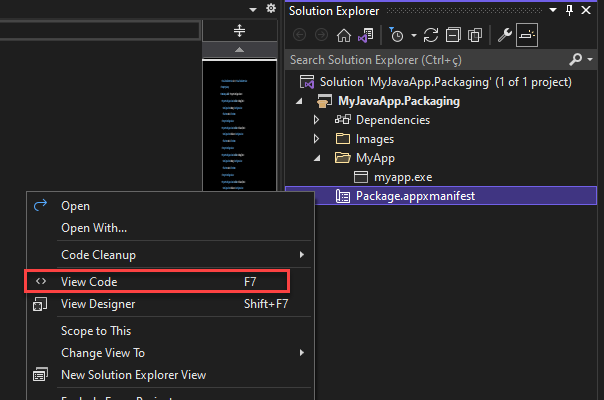Open Properties via wrench icon
The image size is (604, 400).
(505, 35)
